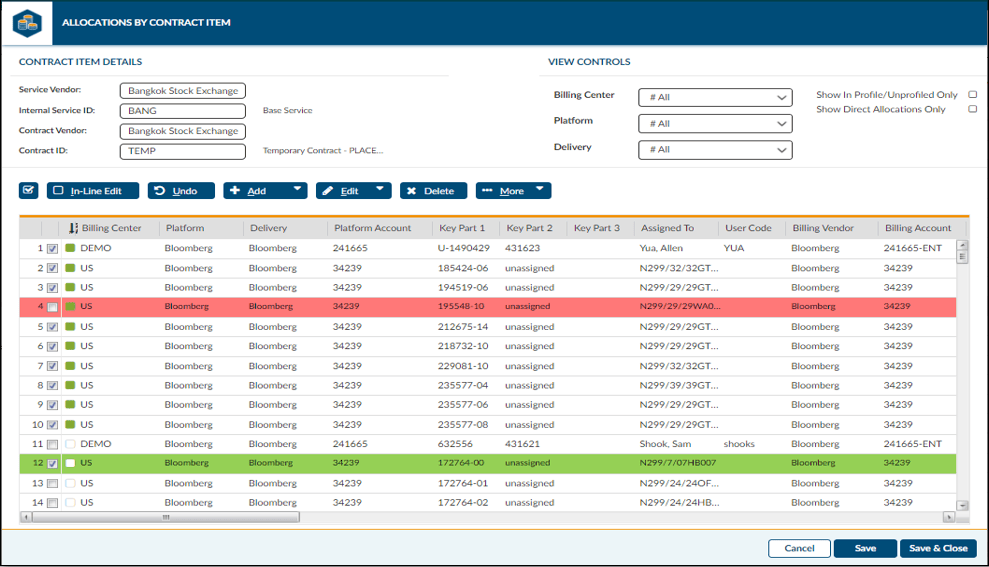Click white status square in row 14
The width and height of the screenshot is (989, 567).
(70, 503)
